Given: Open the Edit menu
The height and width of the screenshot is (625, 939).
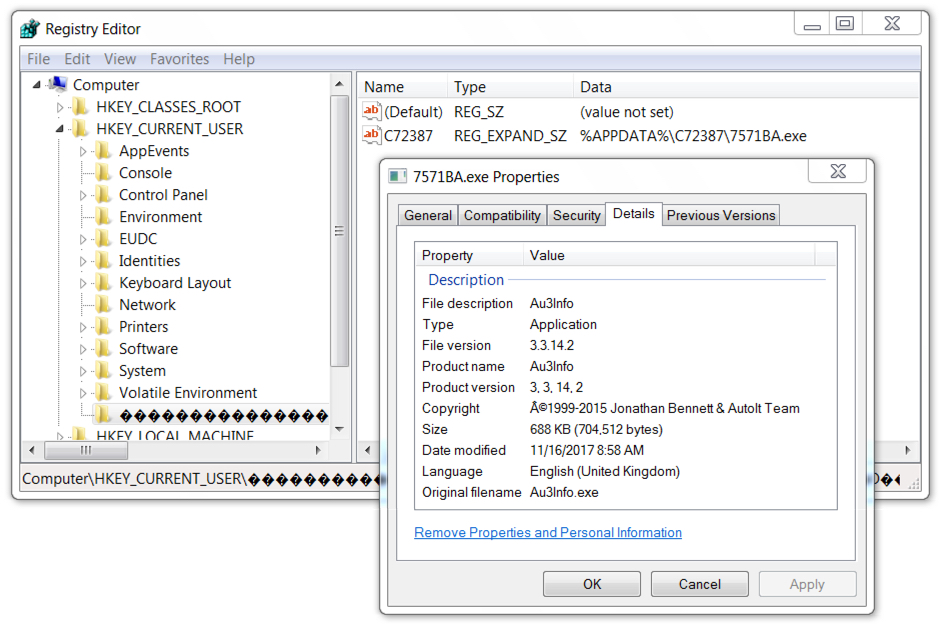Looking at the screenshot, I should point(77,59).
